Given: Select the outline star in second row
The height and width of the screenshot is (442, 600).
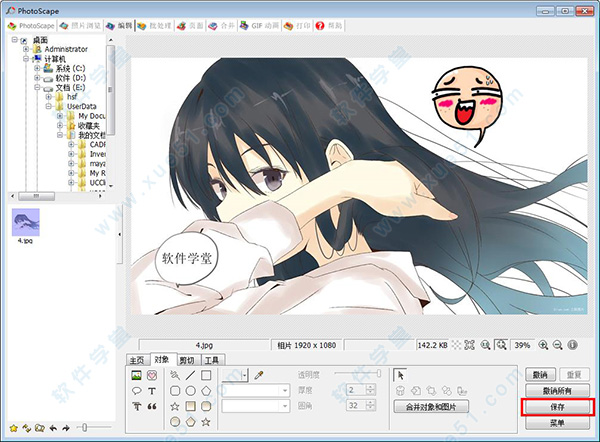Looking at the screenshot, I should click(x=175, y=406).
